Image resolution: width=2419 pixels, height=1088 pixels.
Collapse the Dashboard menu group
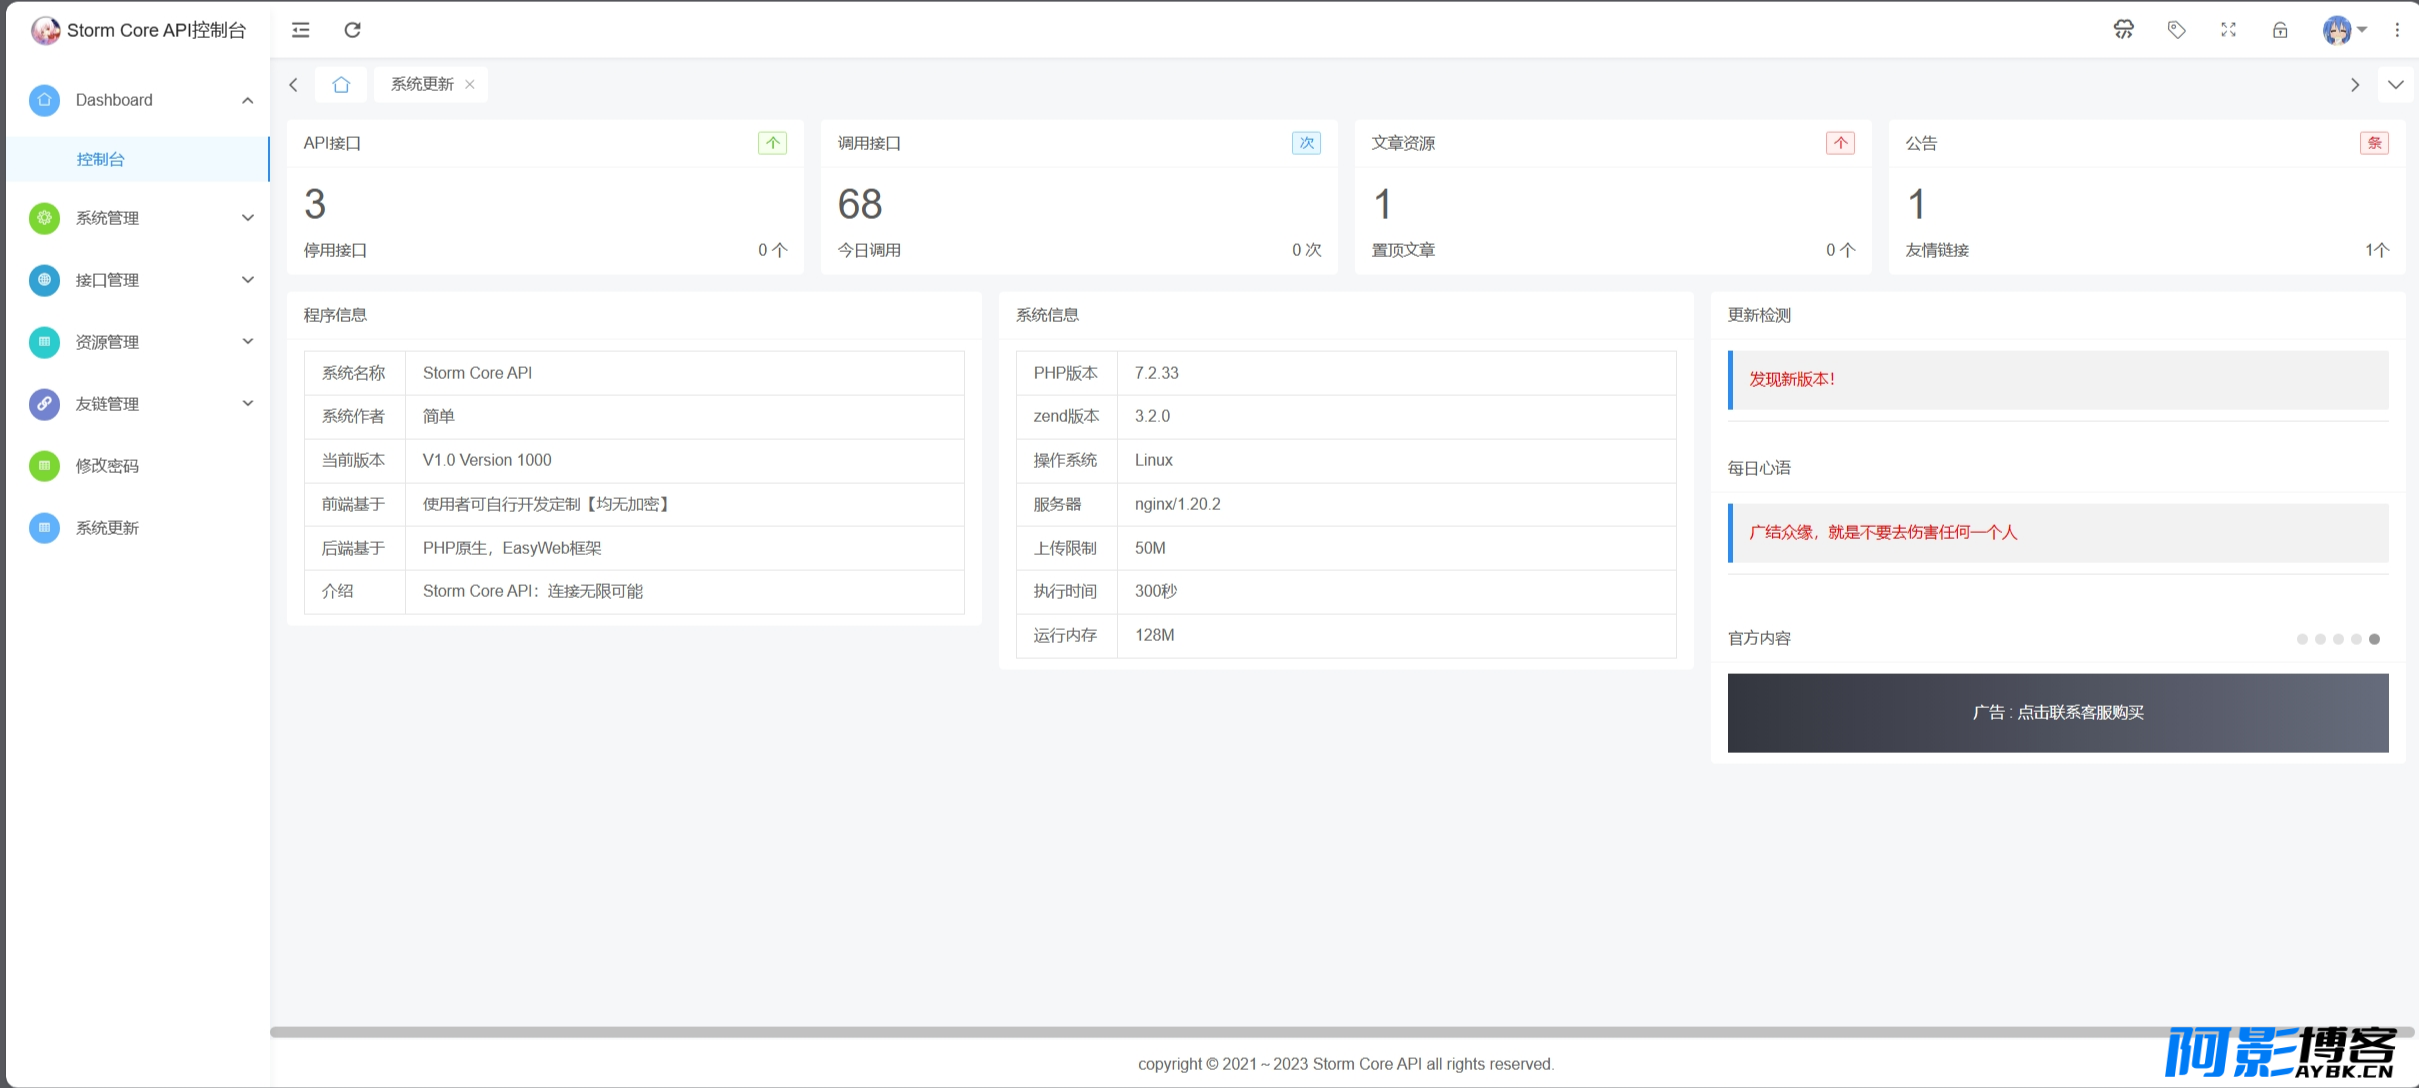[248, 100]
